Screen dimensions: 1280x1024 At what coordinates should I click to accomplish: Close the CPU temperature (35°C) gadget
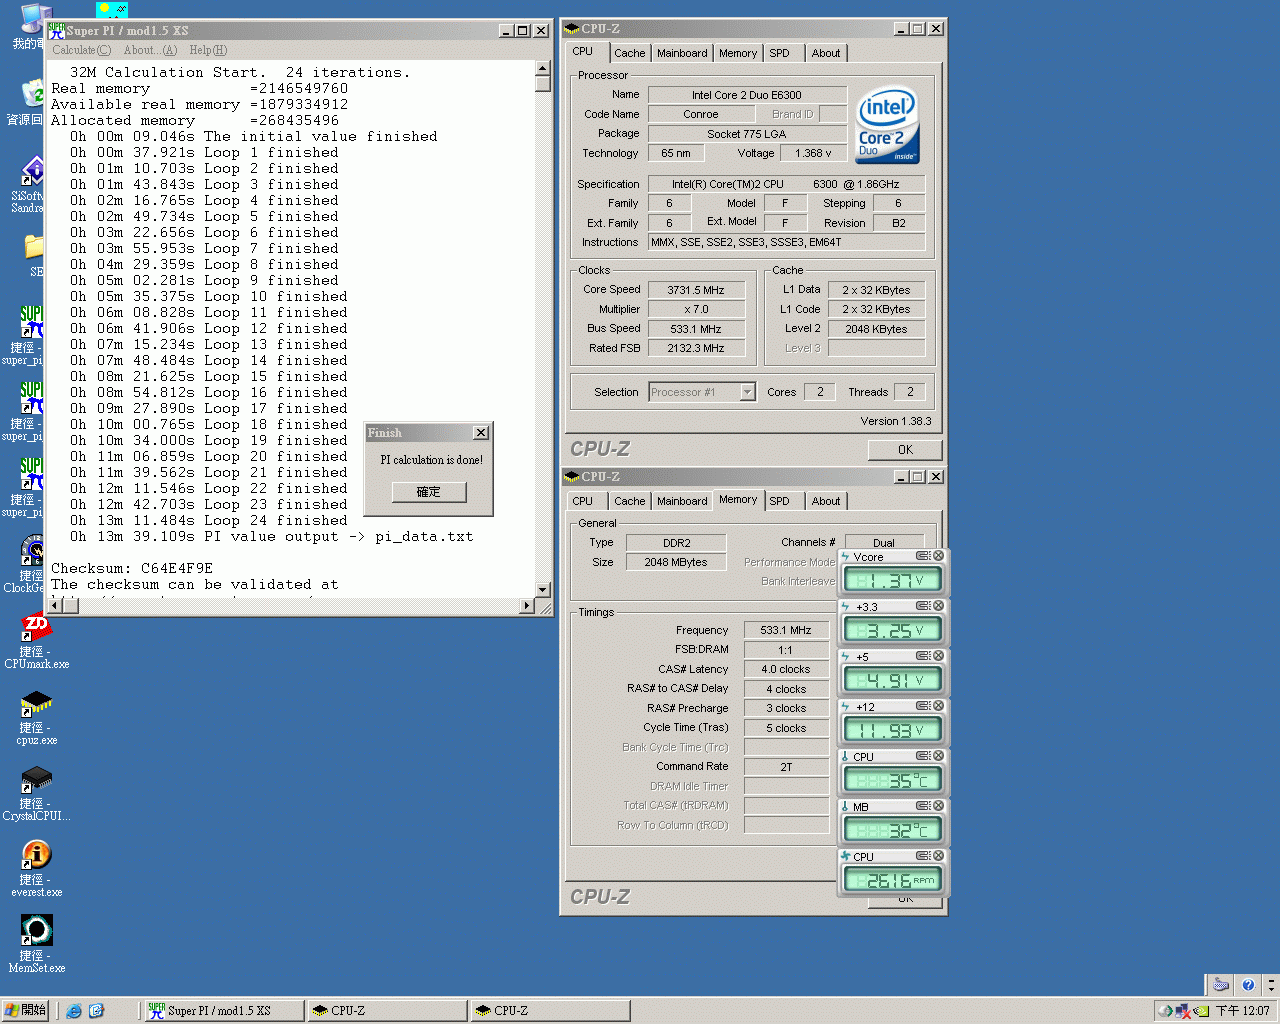[938, 756]
